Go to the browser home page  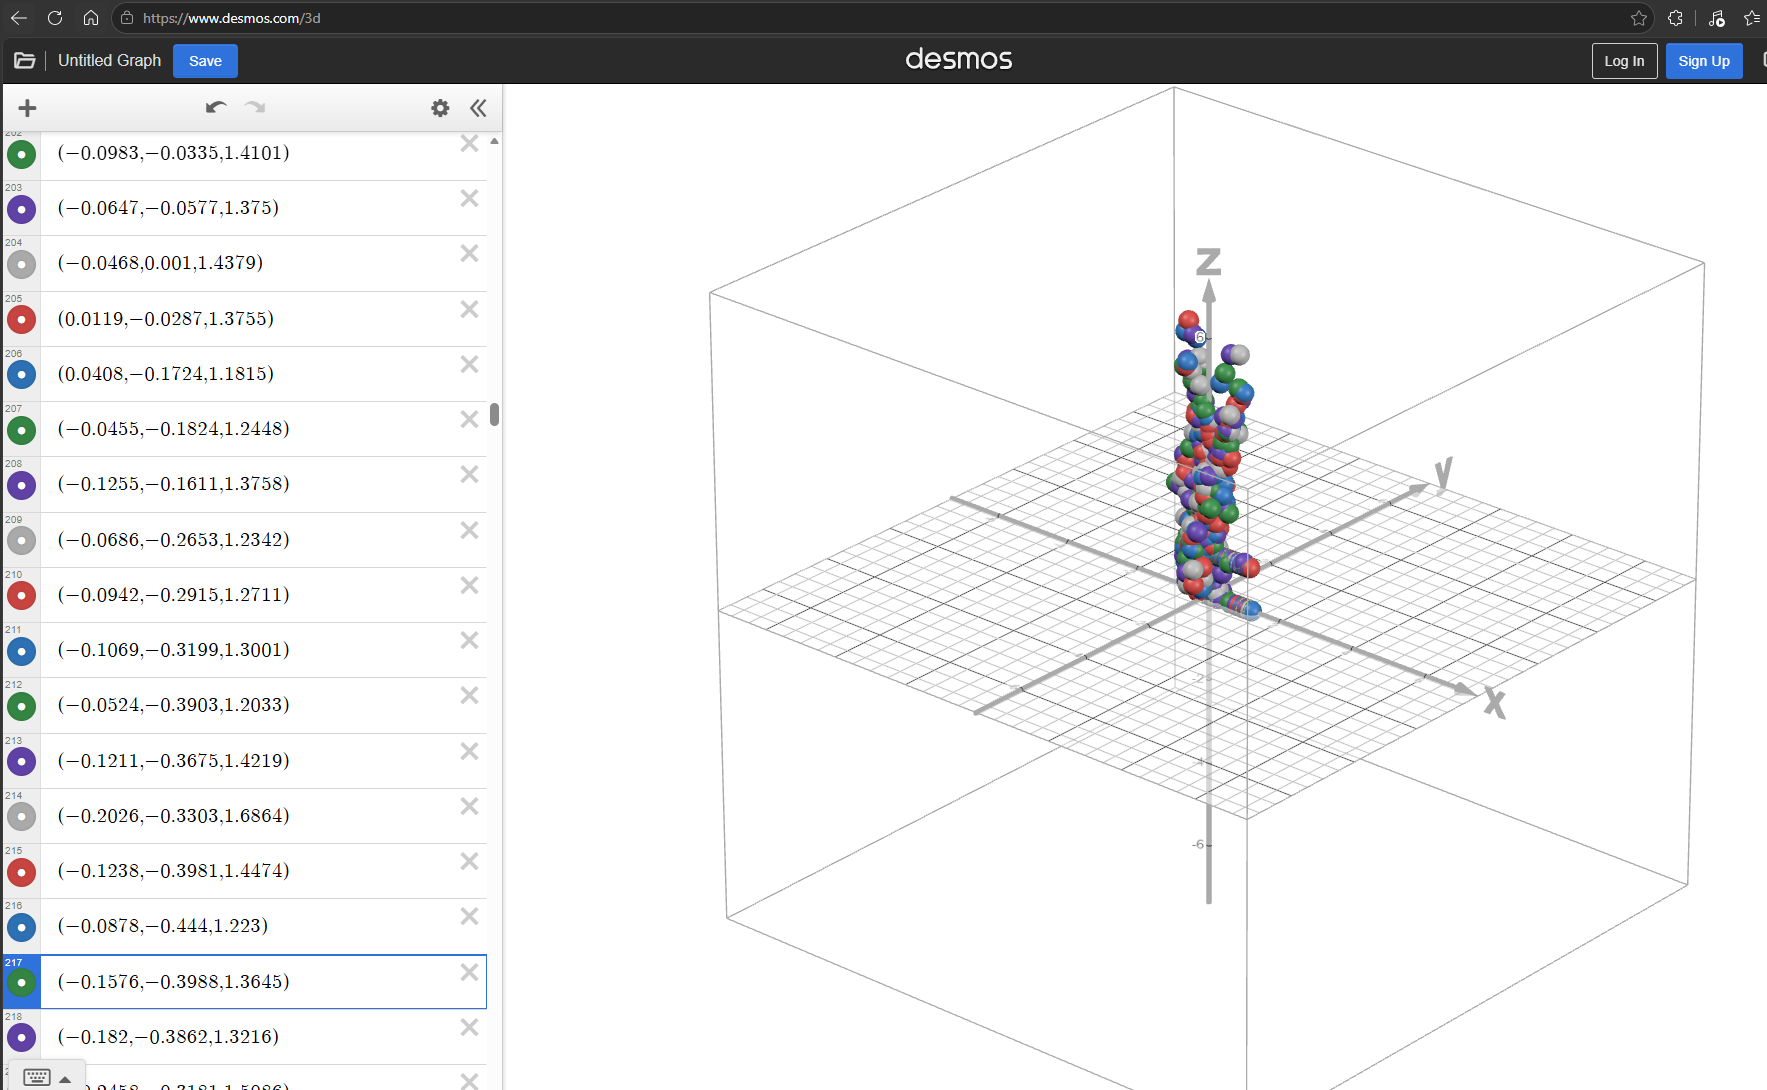(91, 18)
